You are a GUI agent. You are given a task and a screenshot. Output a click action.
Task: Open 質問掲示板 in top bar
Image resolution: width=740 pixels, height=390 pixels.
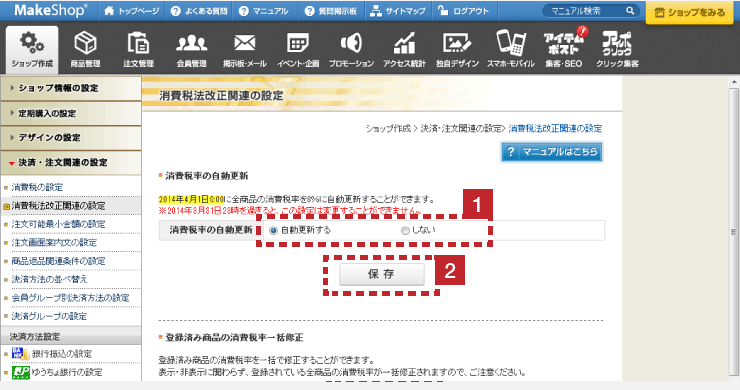click(x=331, y=10)
